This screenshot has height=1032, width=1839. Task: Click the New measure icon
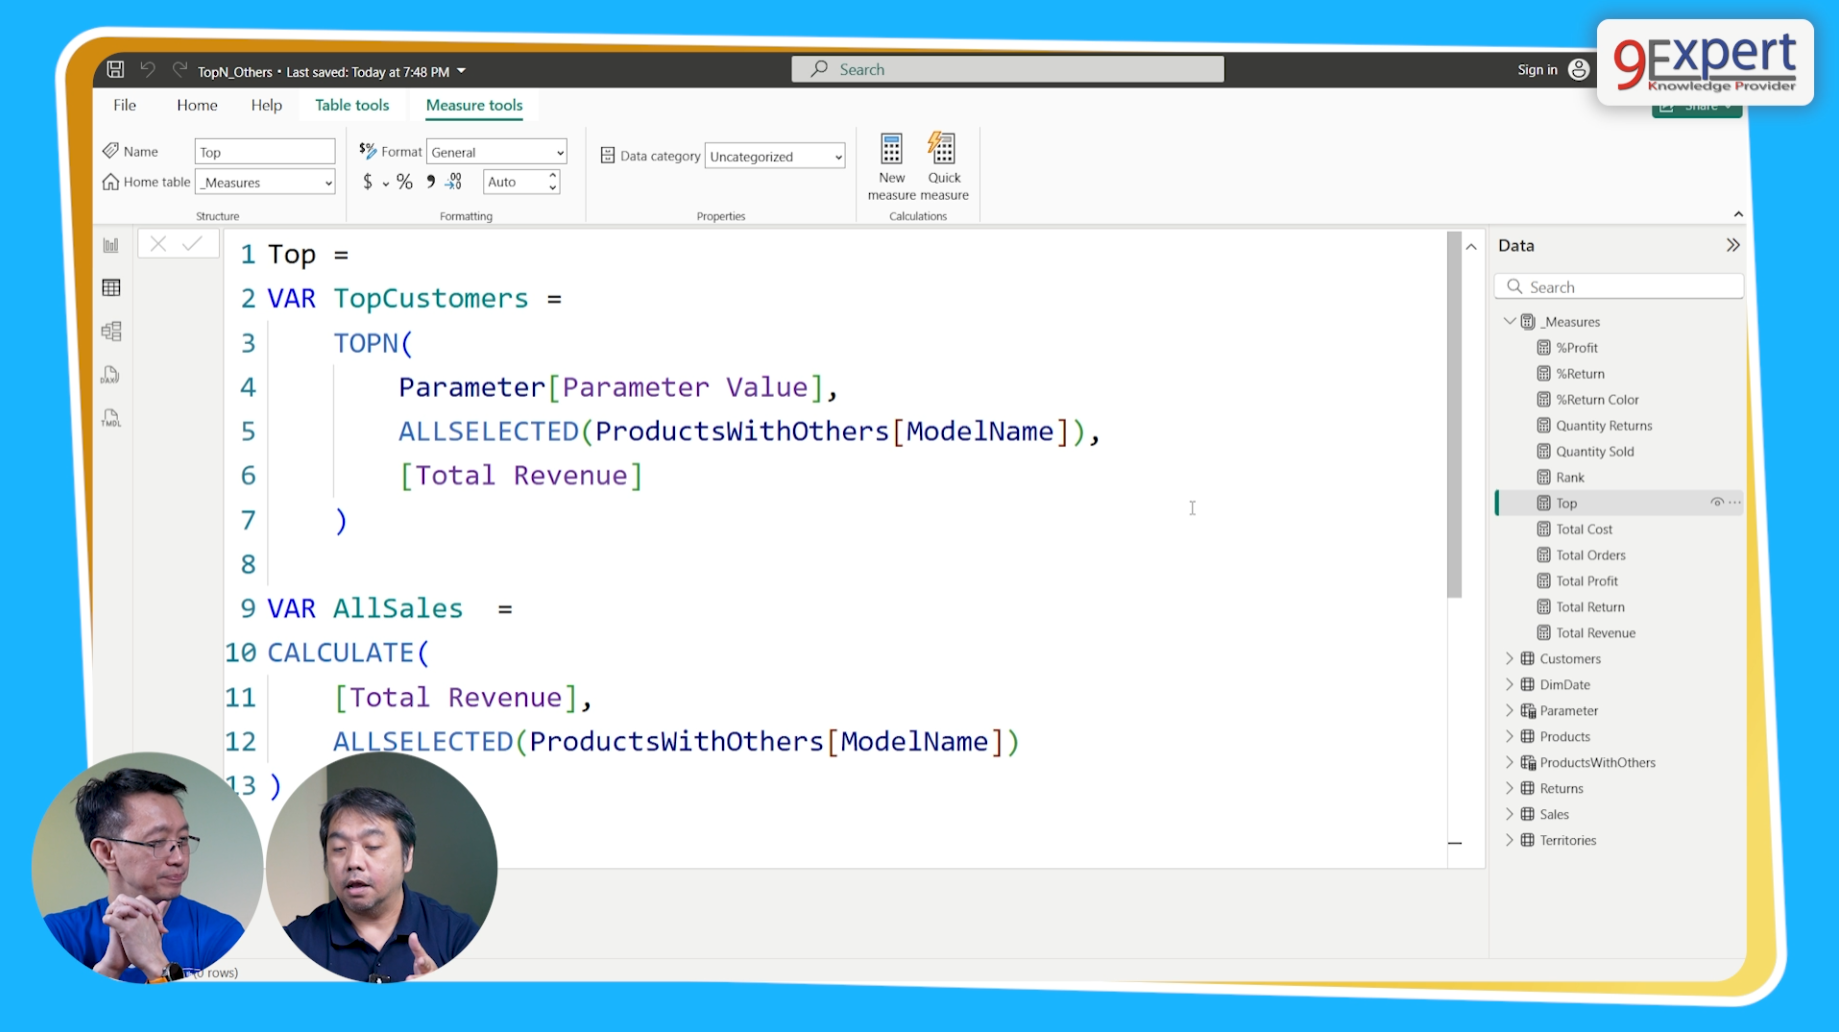[x=890, y=150]
